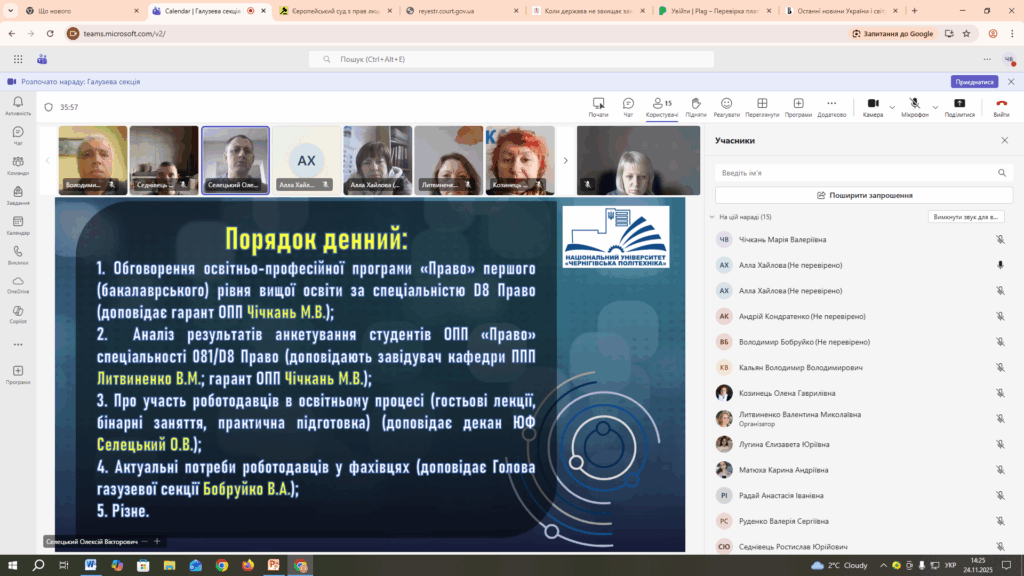Open the Переглянути view options

pyautogui.click(x=762, y=104)
